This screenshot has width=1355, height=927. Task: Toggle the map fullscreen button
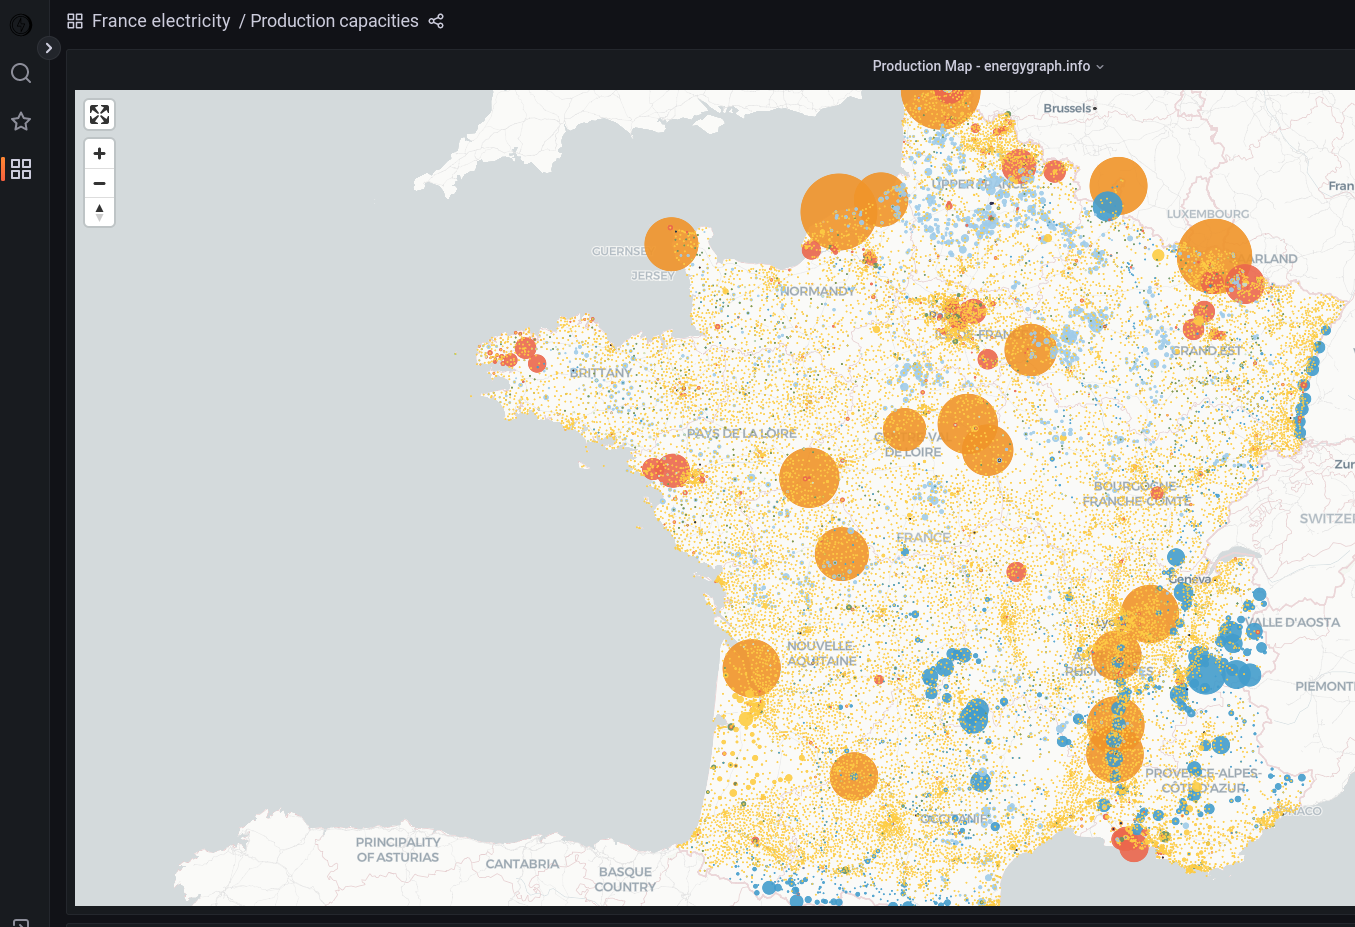click(99, 115)
